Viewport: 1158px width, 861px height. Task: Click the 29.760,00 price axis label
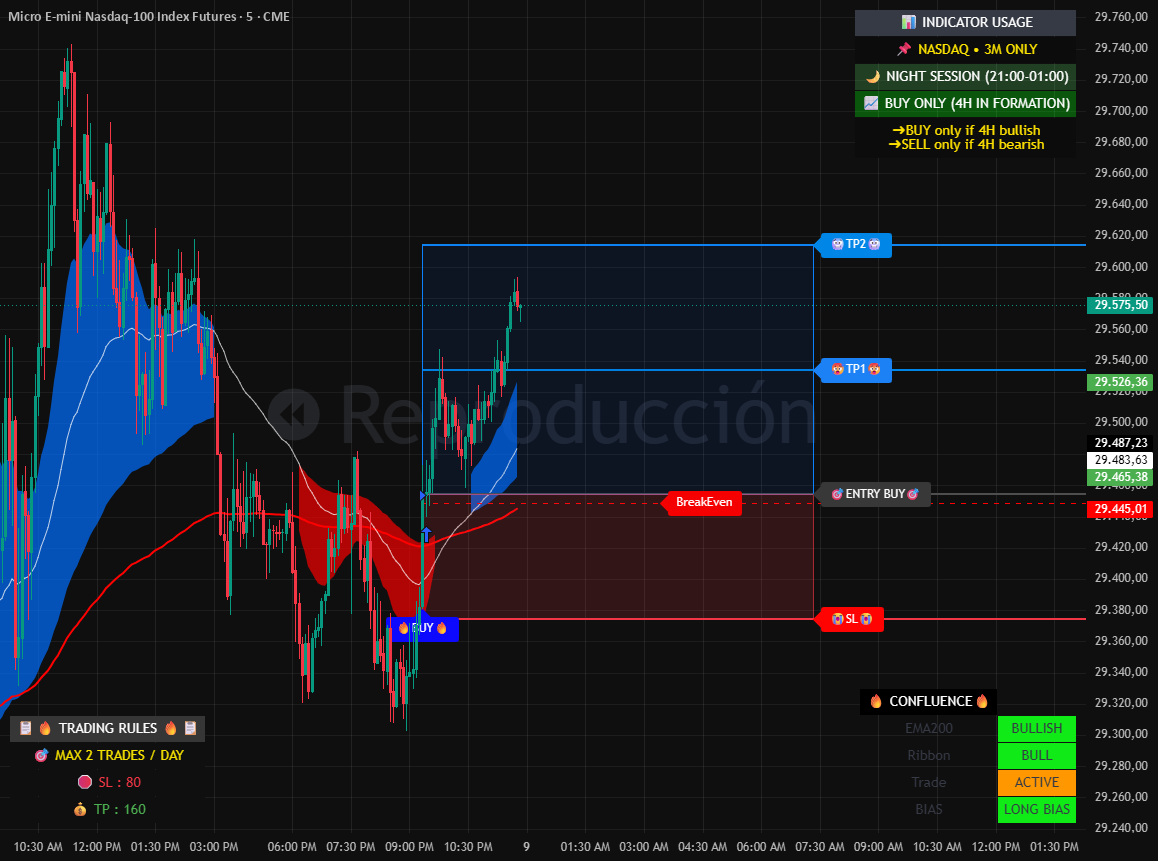tap(1121, 16)
